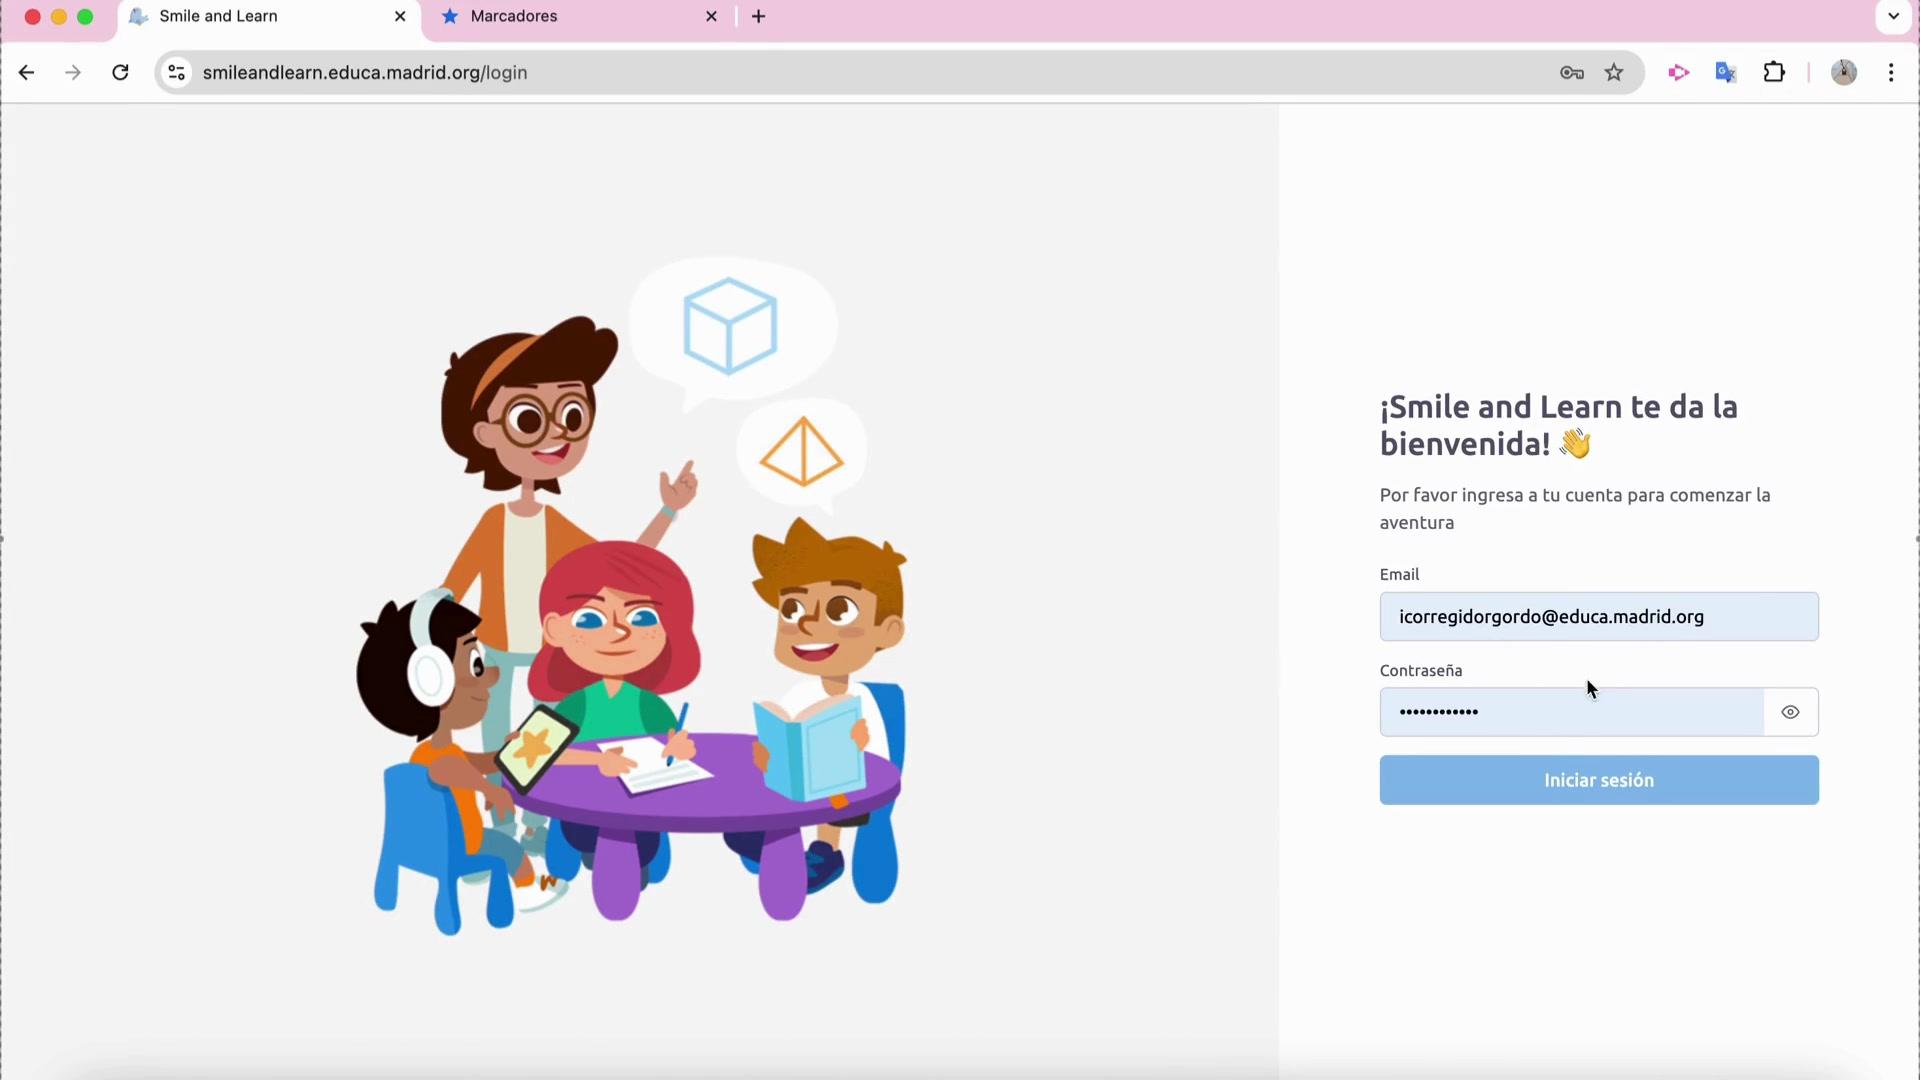Click the Iniciar sesión button
This screenshot has height=1080, width=1920.
click(x=1598, y=780)
